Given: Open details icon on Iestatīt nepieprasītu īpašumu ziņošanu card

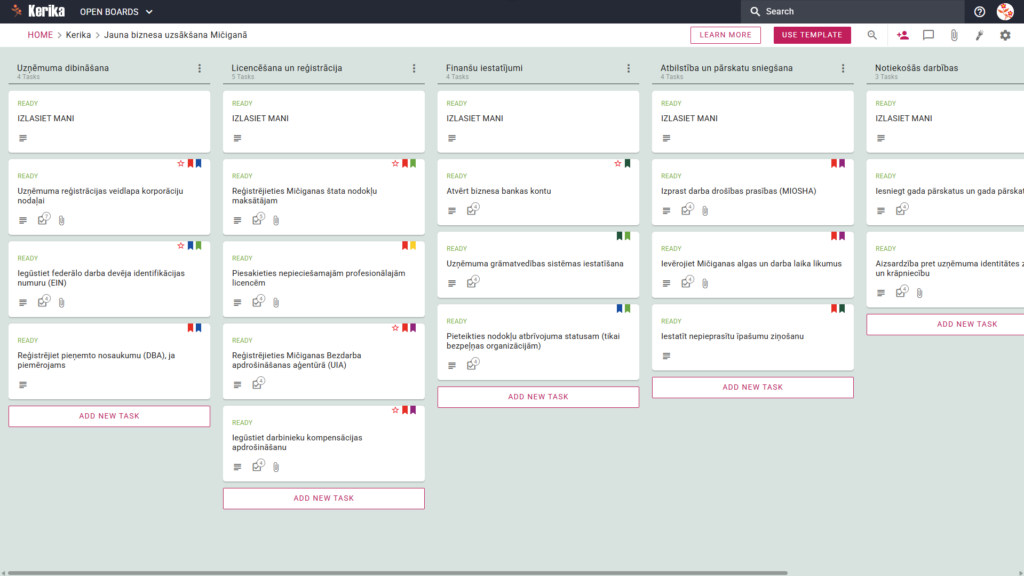Looking at the screenshot, I should (666, 356).
